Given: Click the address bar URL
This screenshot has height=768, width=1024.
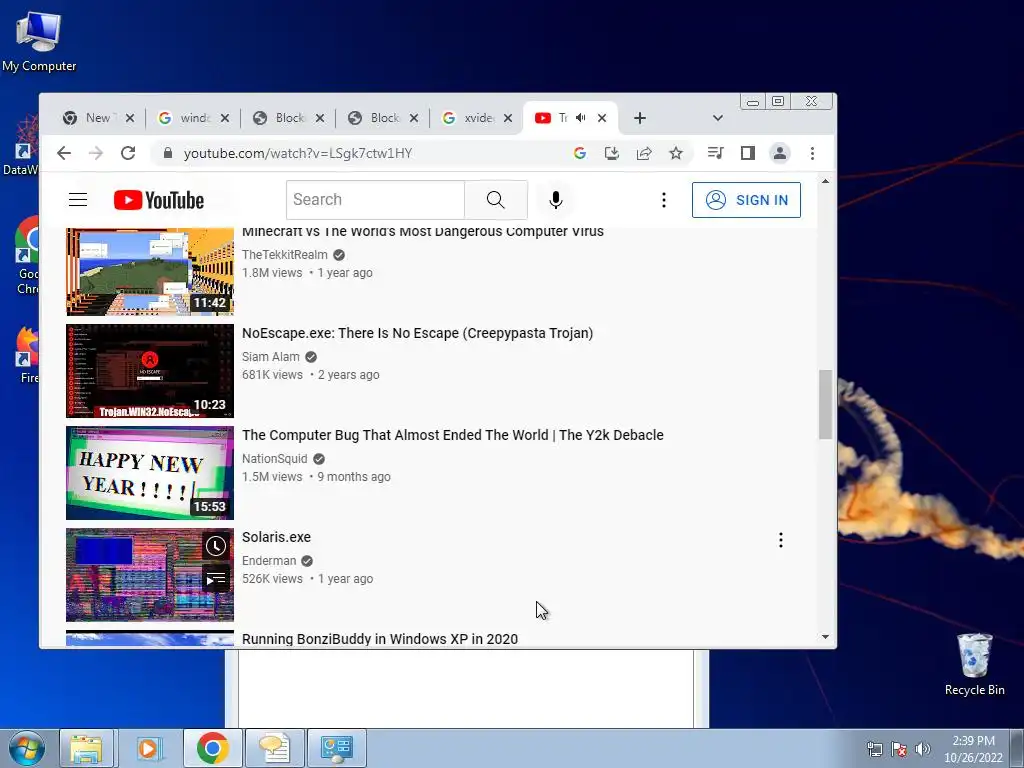Looking at the screenshot, I should pos(298,153).
